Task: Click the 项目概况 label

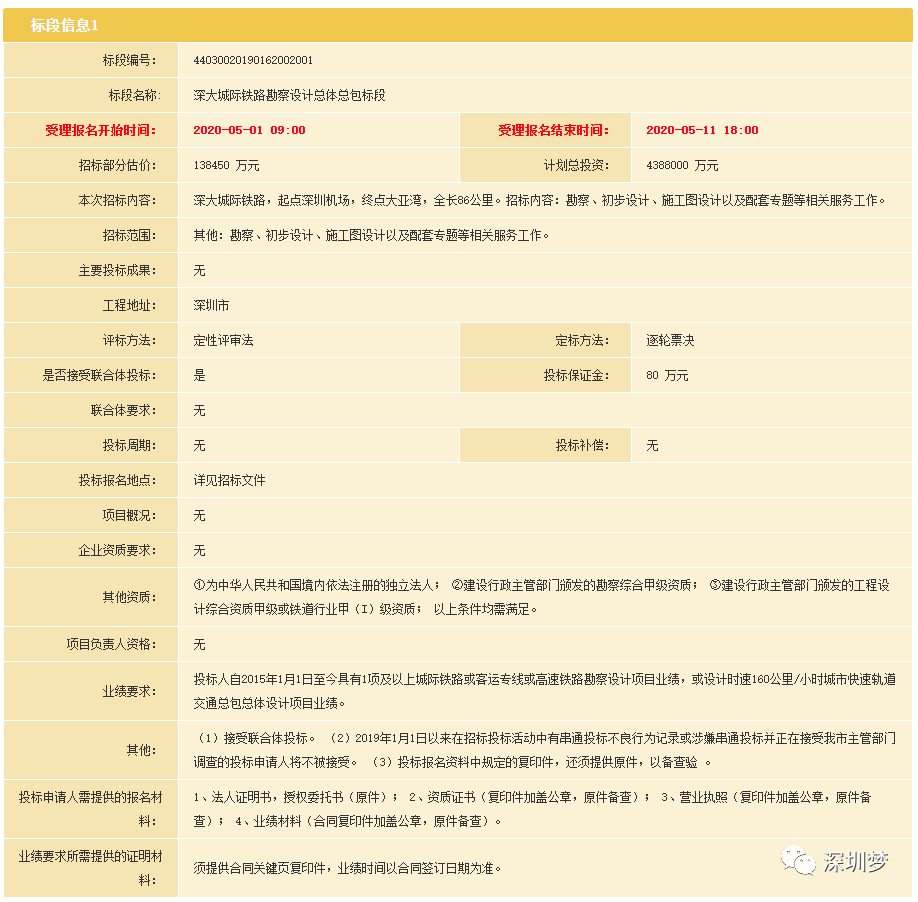Action: (x=129, y=515)
